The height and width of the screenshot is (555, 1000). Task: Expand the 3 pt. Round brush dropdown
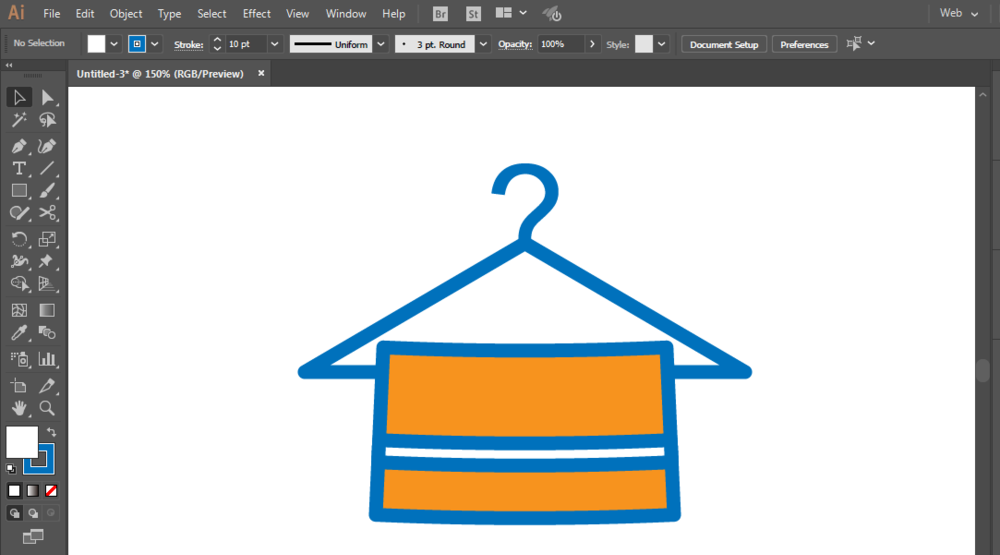[483, 44]
